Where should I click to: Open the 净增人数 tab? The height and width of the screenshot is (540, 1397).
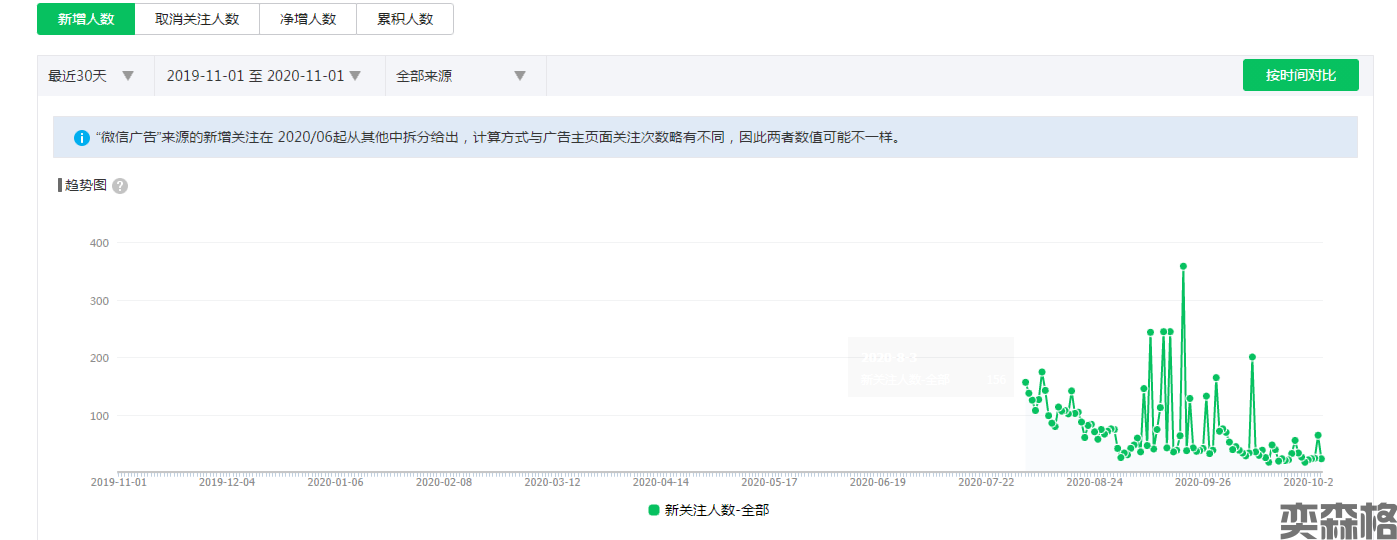pyautogui.click(x=308, y=19)
